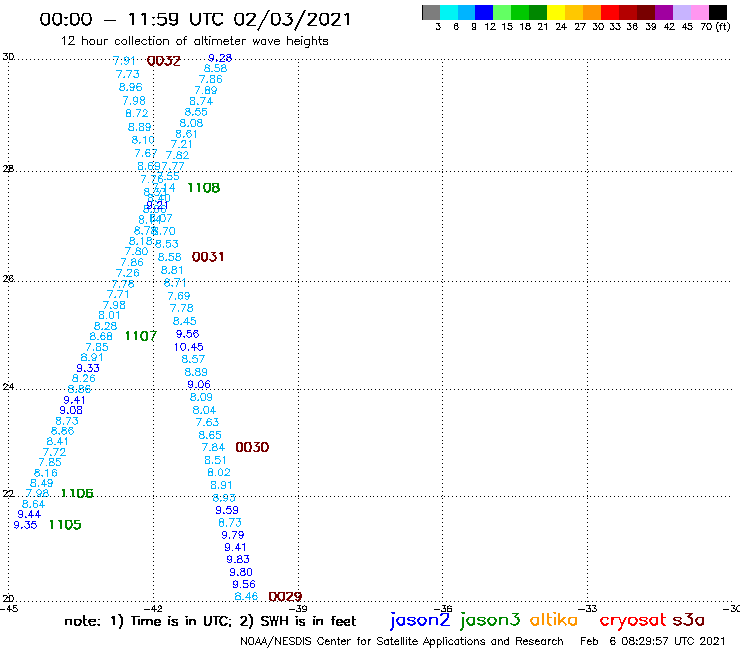
Task: Select the 9.44 wave height reading
Action: (29, 514)
